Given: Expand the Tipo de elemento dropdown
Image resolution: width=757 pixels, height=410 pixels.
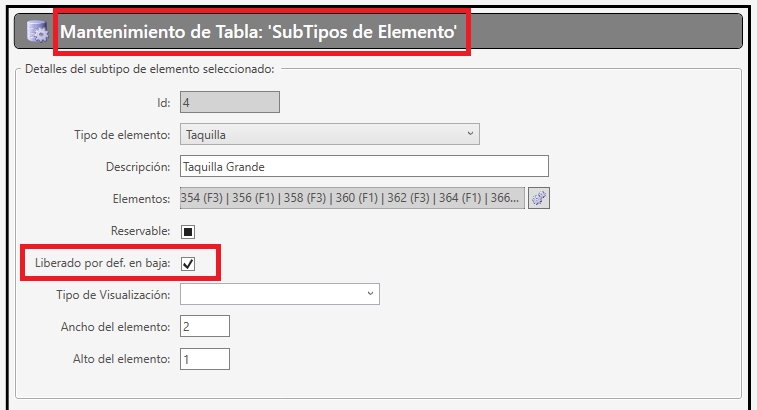Looking at the screenshot, I should pos(330,134).
